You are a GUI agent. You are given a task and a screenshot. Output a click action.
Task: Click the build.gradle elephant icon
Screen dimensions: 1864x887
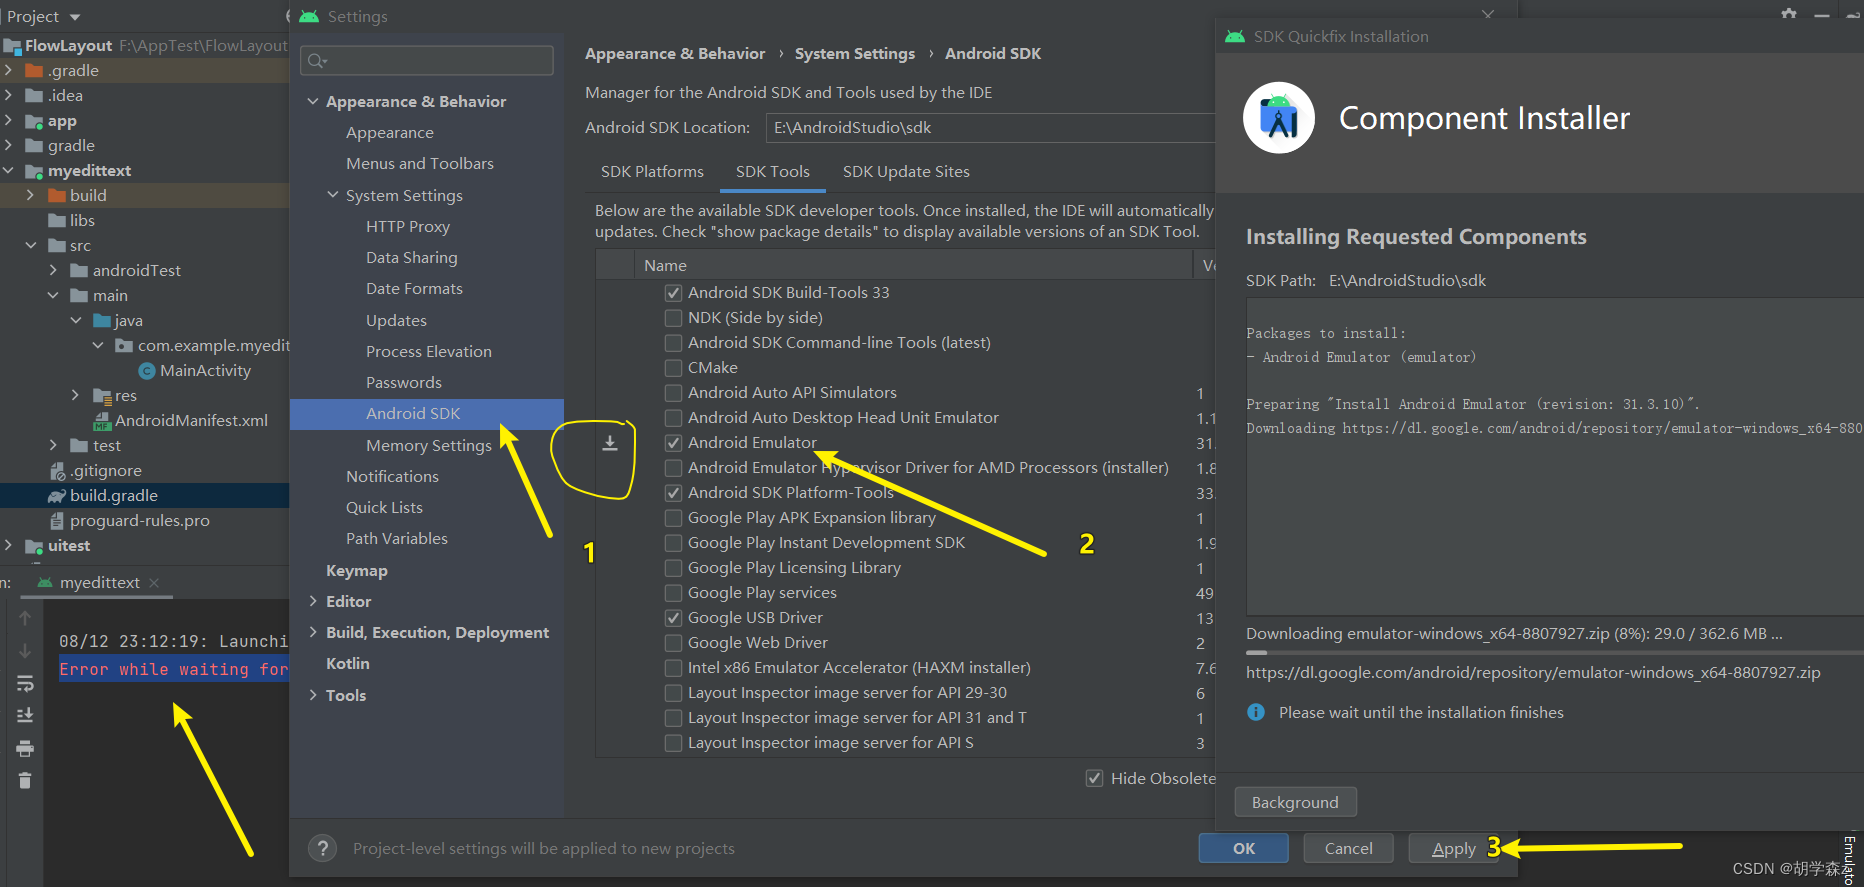click(57, 496)
